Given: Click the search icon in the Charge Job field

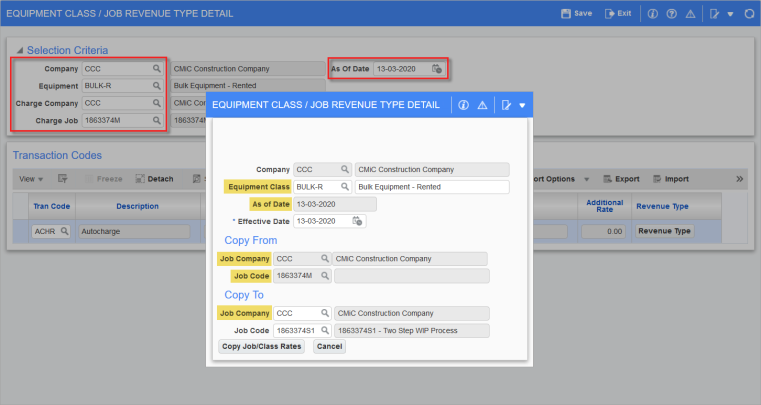Looking at the screenshot, I should tap(157, 120).
